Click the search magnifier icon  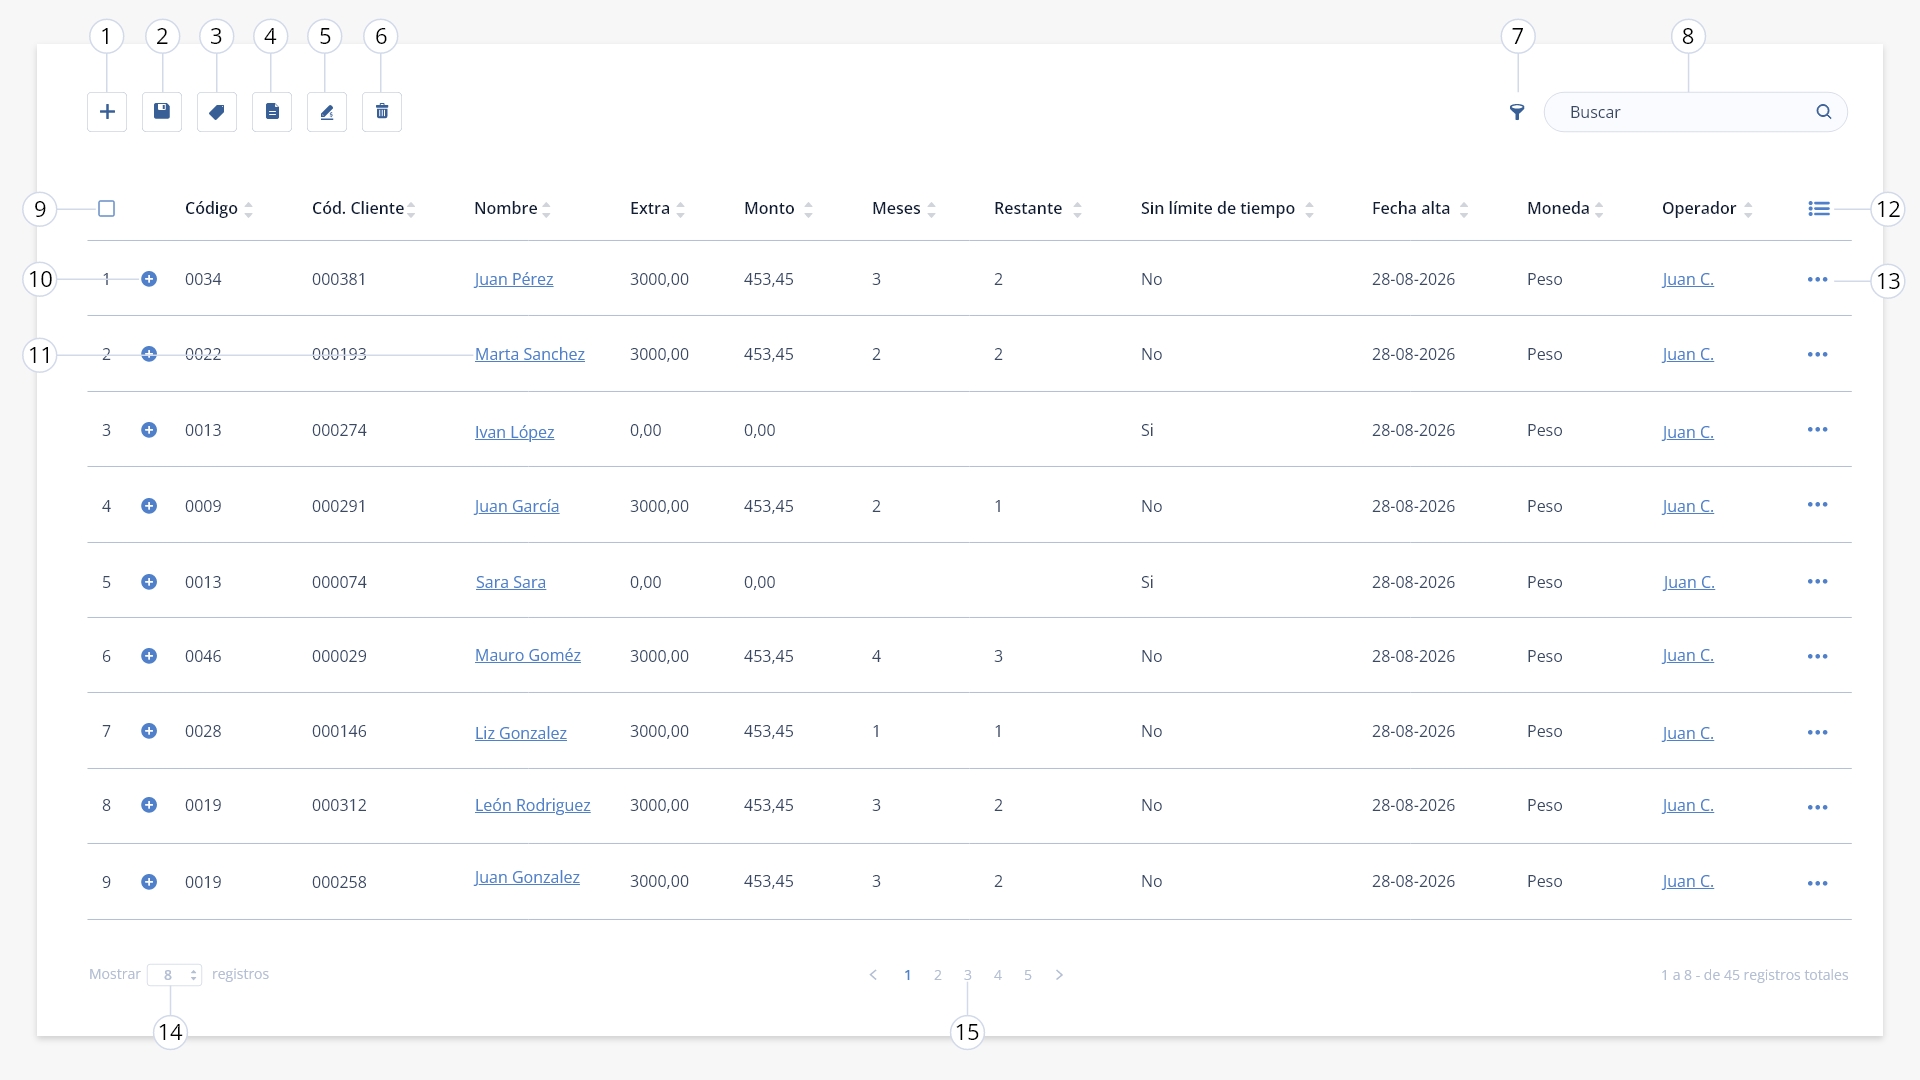tap(1824, 112)
